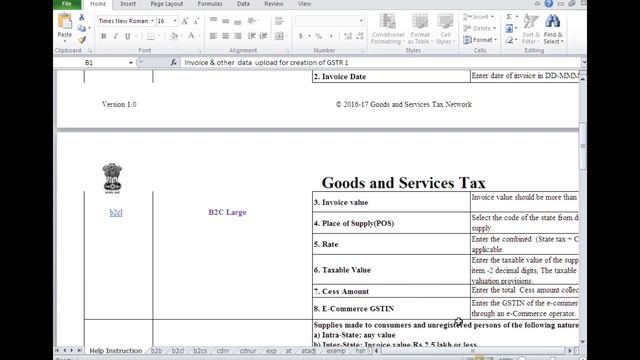Decrease font size with Shrink Font icon

196,21
